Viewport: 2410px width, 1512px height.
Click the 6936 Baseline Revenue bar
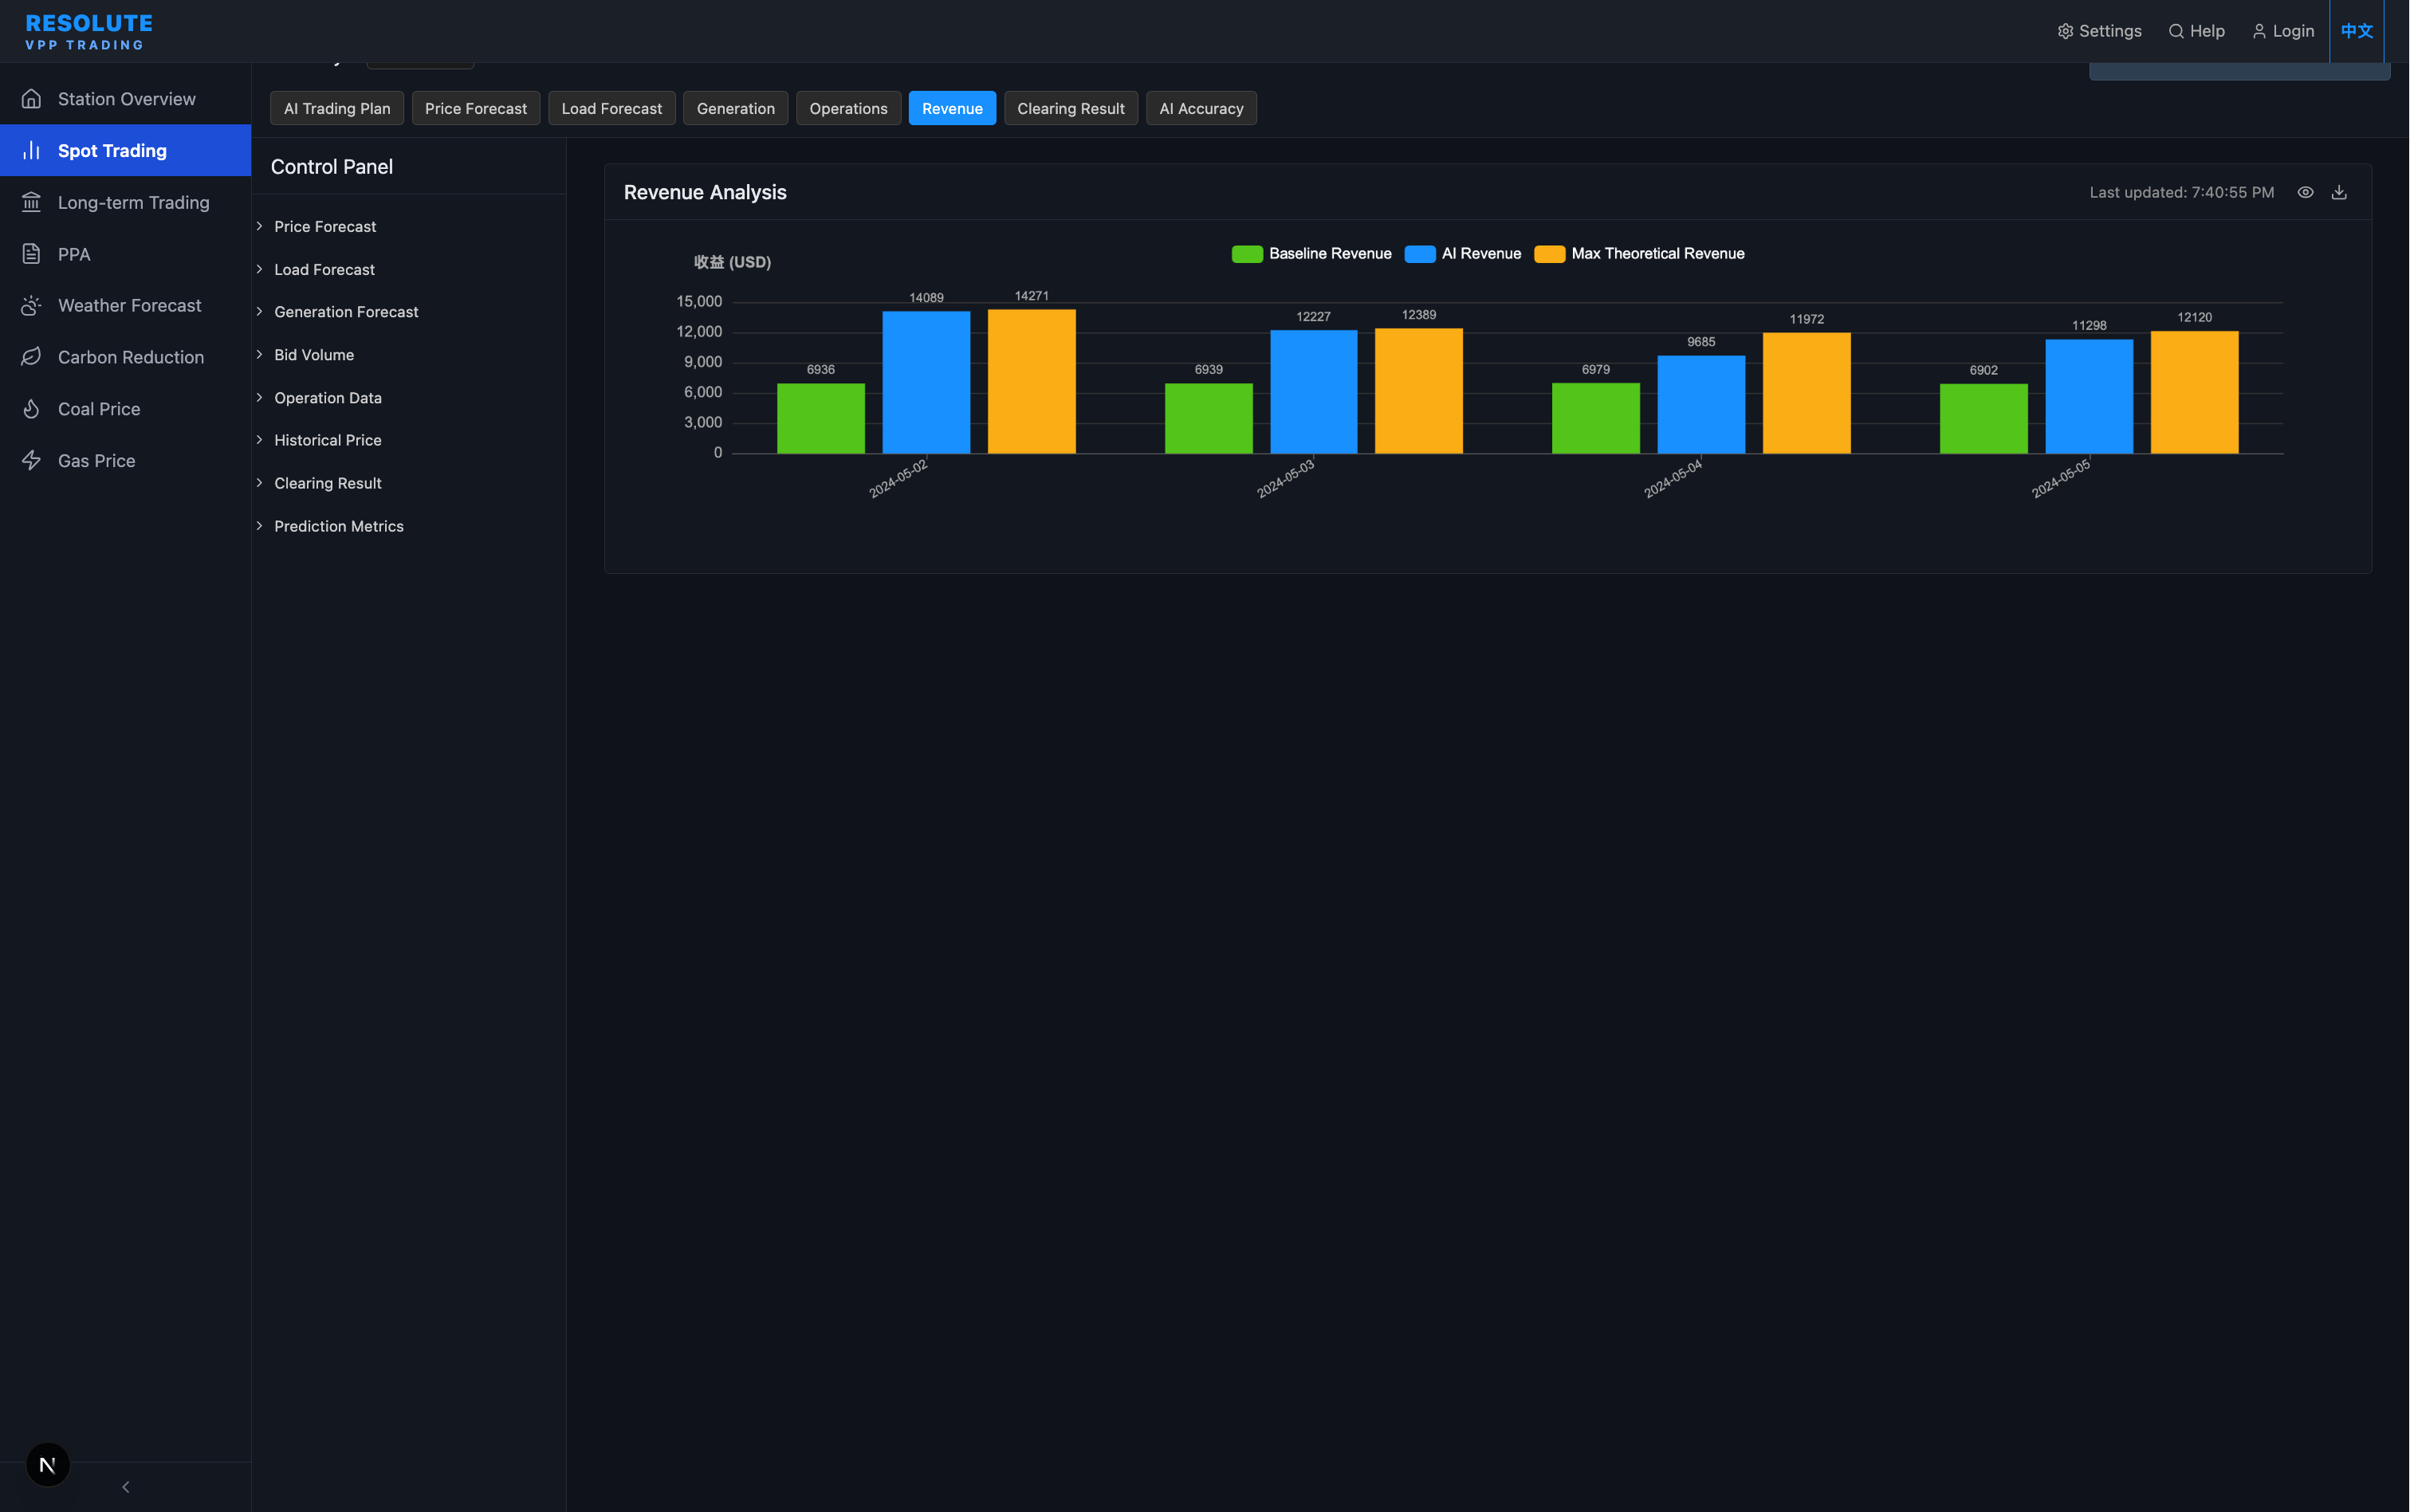pos(820,418)
